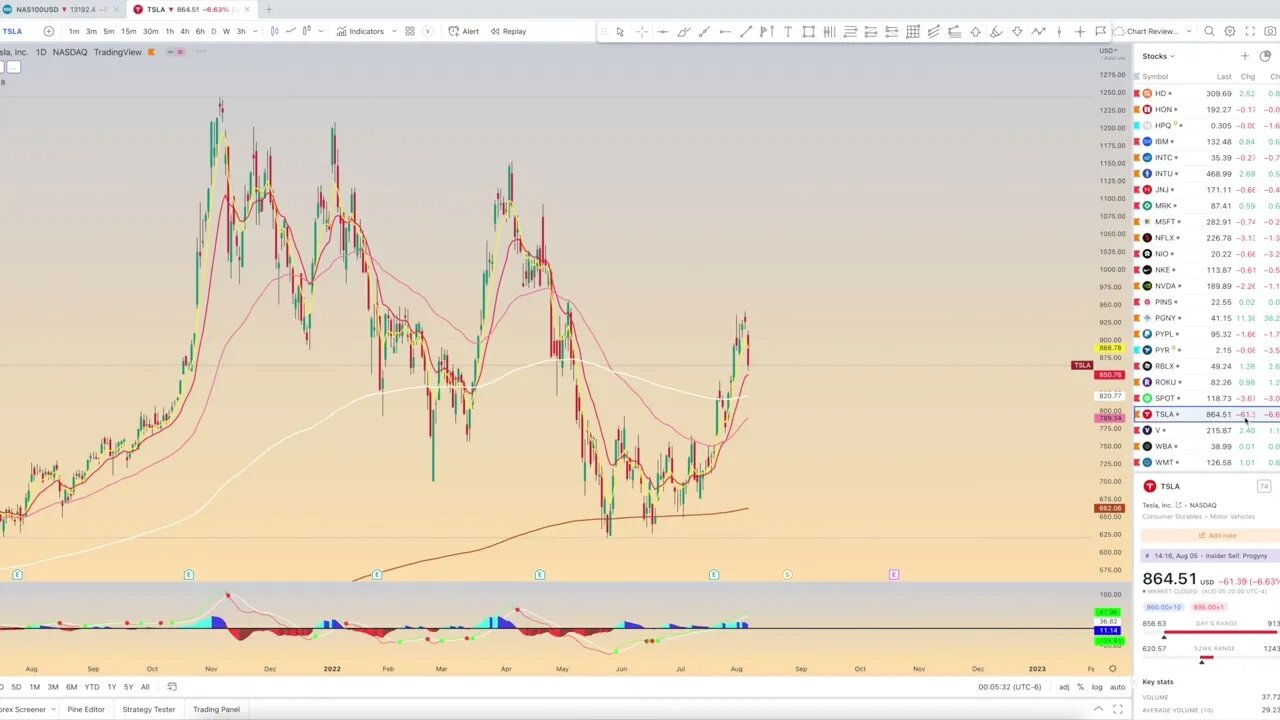Take a chart snapshot with camera icon
Screen dimensions: 1280x720
point(1271,31)
